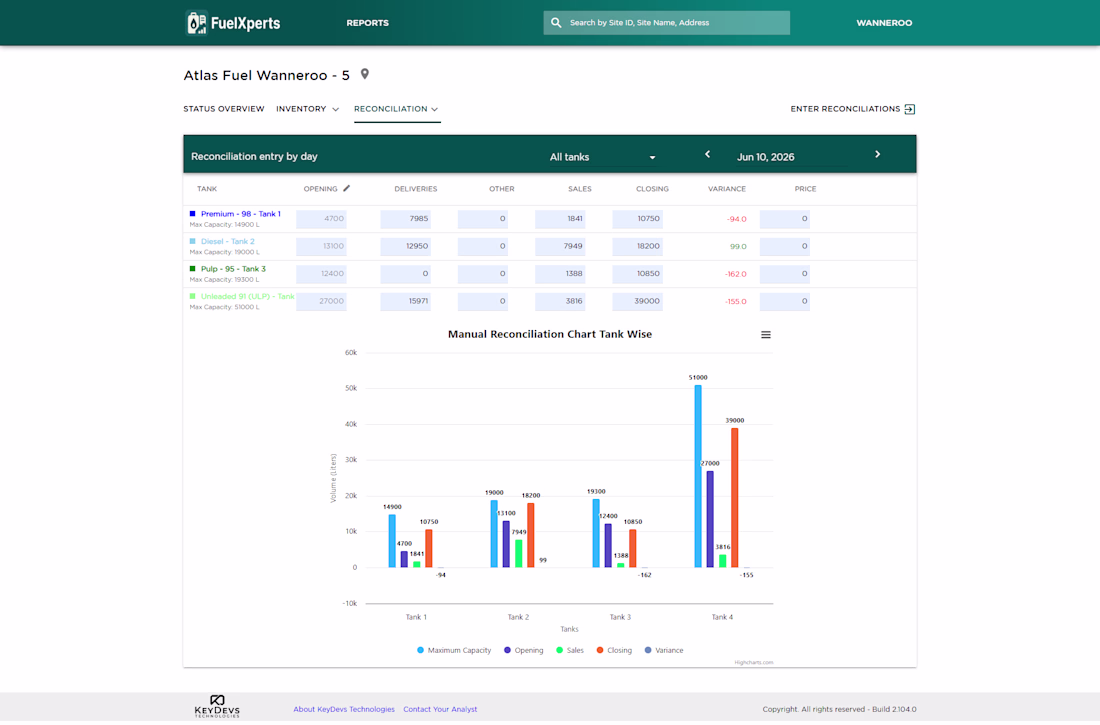This screenshot has width=1100, height=725.
Task: Click the 27000 opening bar for Tank 4
Action: point(710,519)
